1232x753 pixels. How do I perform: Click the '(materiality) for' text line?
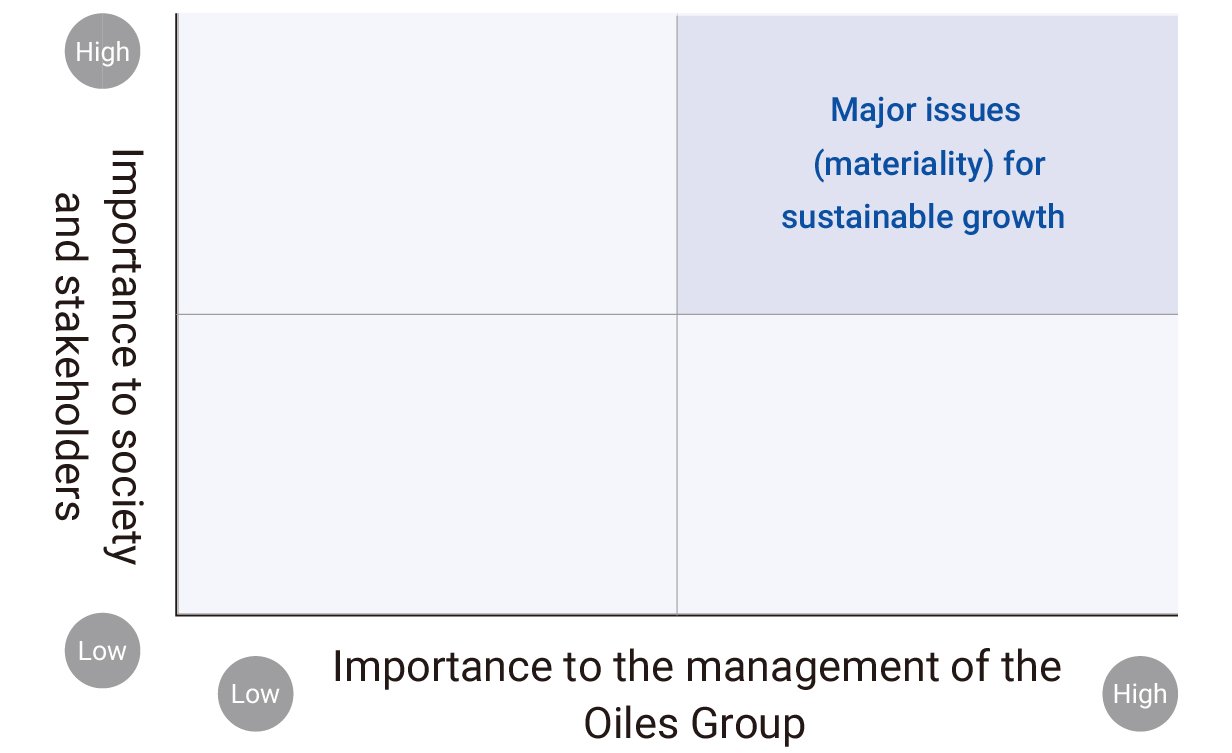point(929,163)
